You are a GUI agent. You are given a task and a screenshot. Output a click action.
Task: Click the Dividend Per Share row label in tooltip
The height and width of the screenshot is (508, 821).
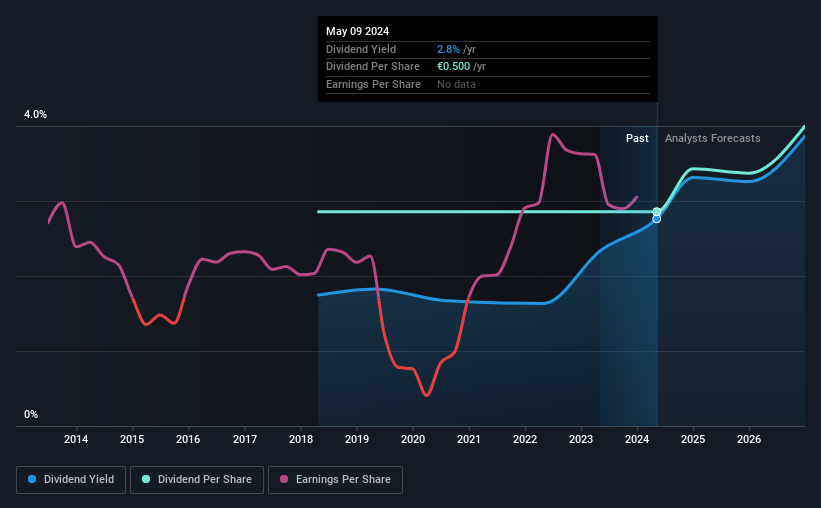[x=373, y=67]
